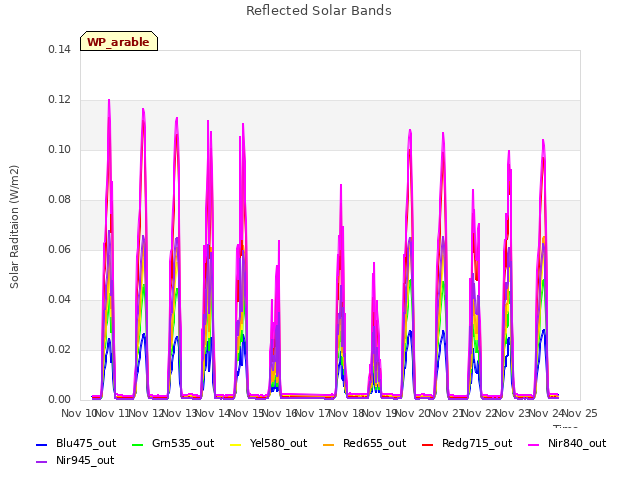Click the 0.10 y-axis tick label

[x=59, y=150]
